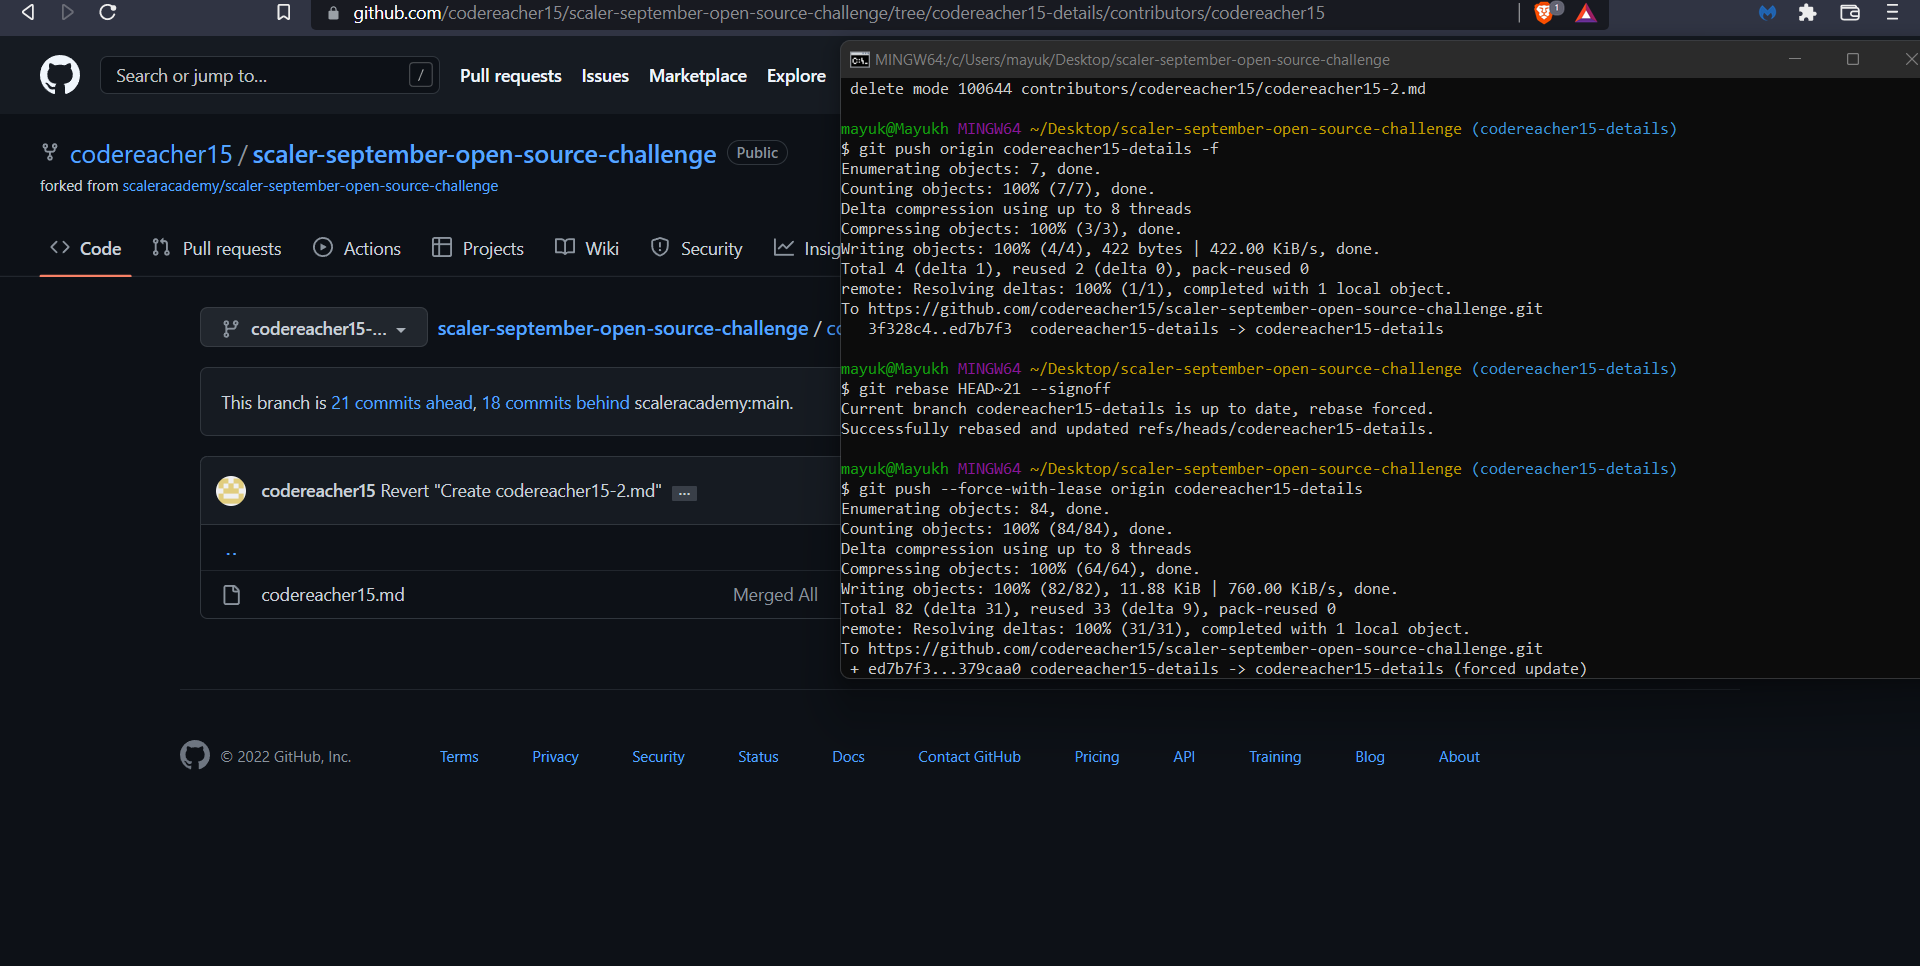Open the codereacher15 branch selector dropdown
1920x966 pixels.
coord(313,327)
